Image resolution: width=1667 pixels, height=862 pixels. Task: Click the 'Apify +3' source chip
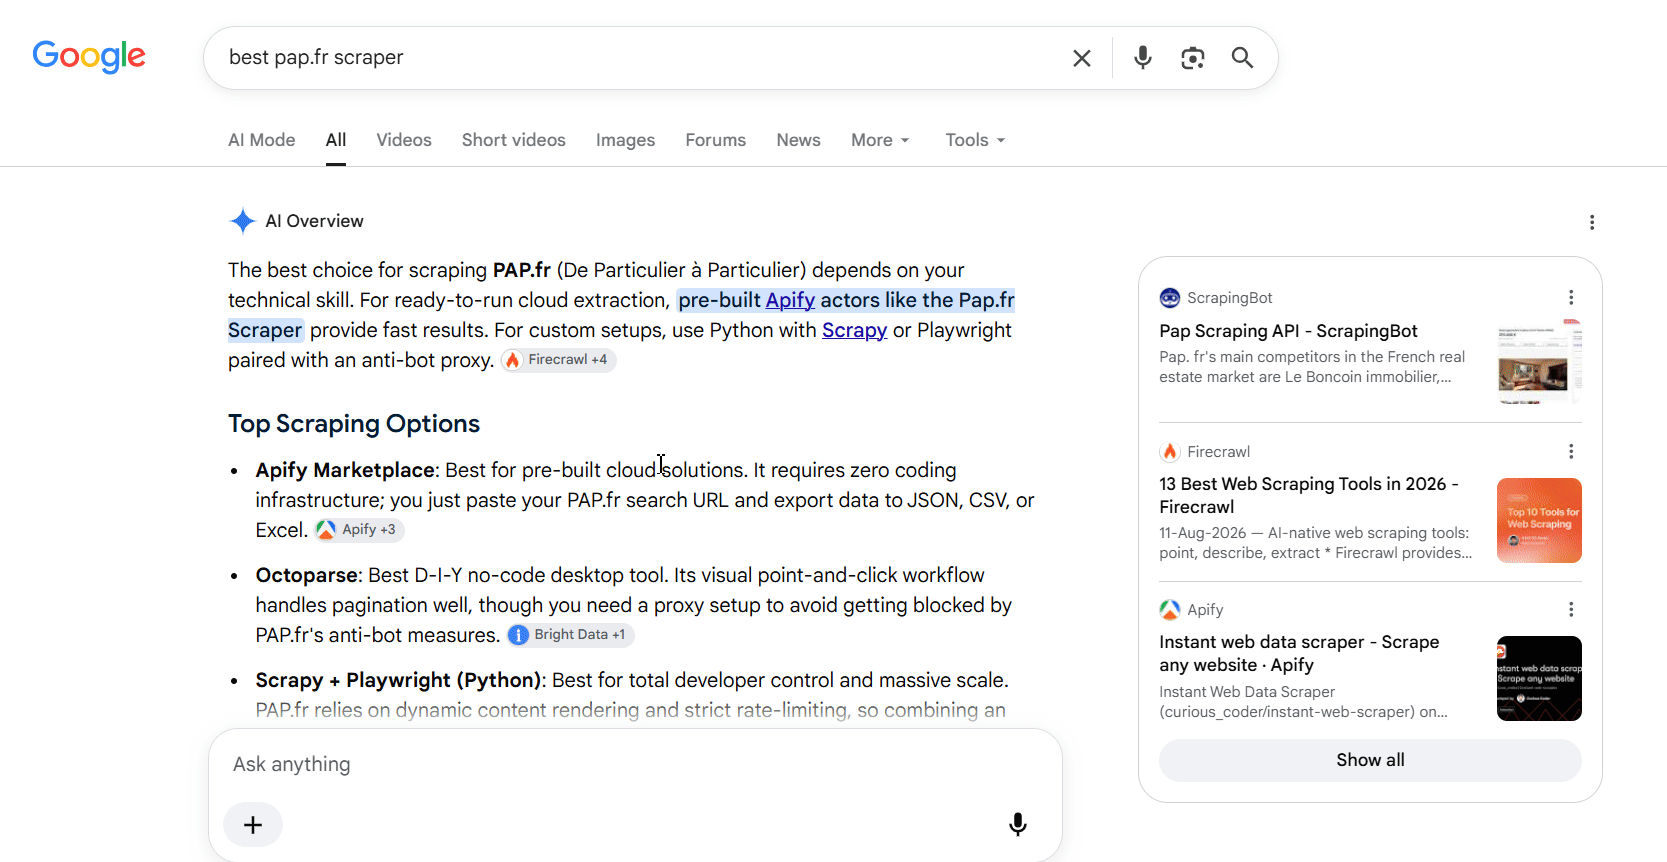(x=359, y=530)
